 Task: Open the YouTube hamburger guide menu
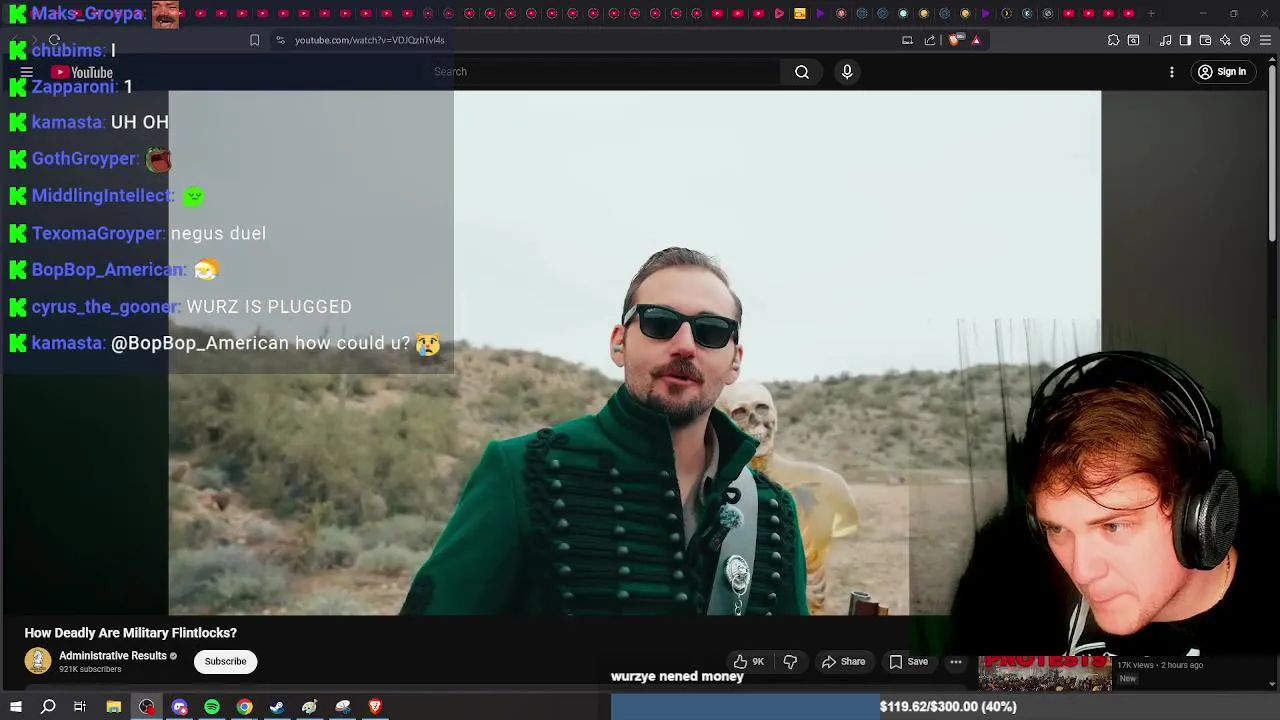point(27,72)
